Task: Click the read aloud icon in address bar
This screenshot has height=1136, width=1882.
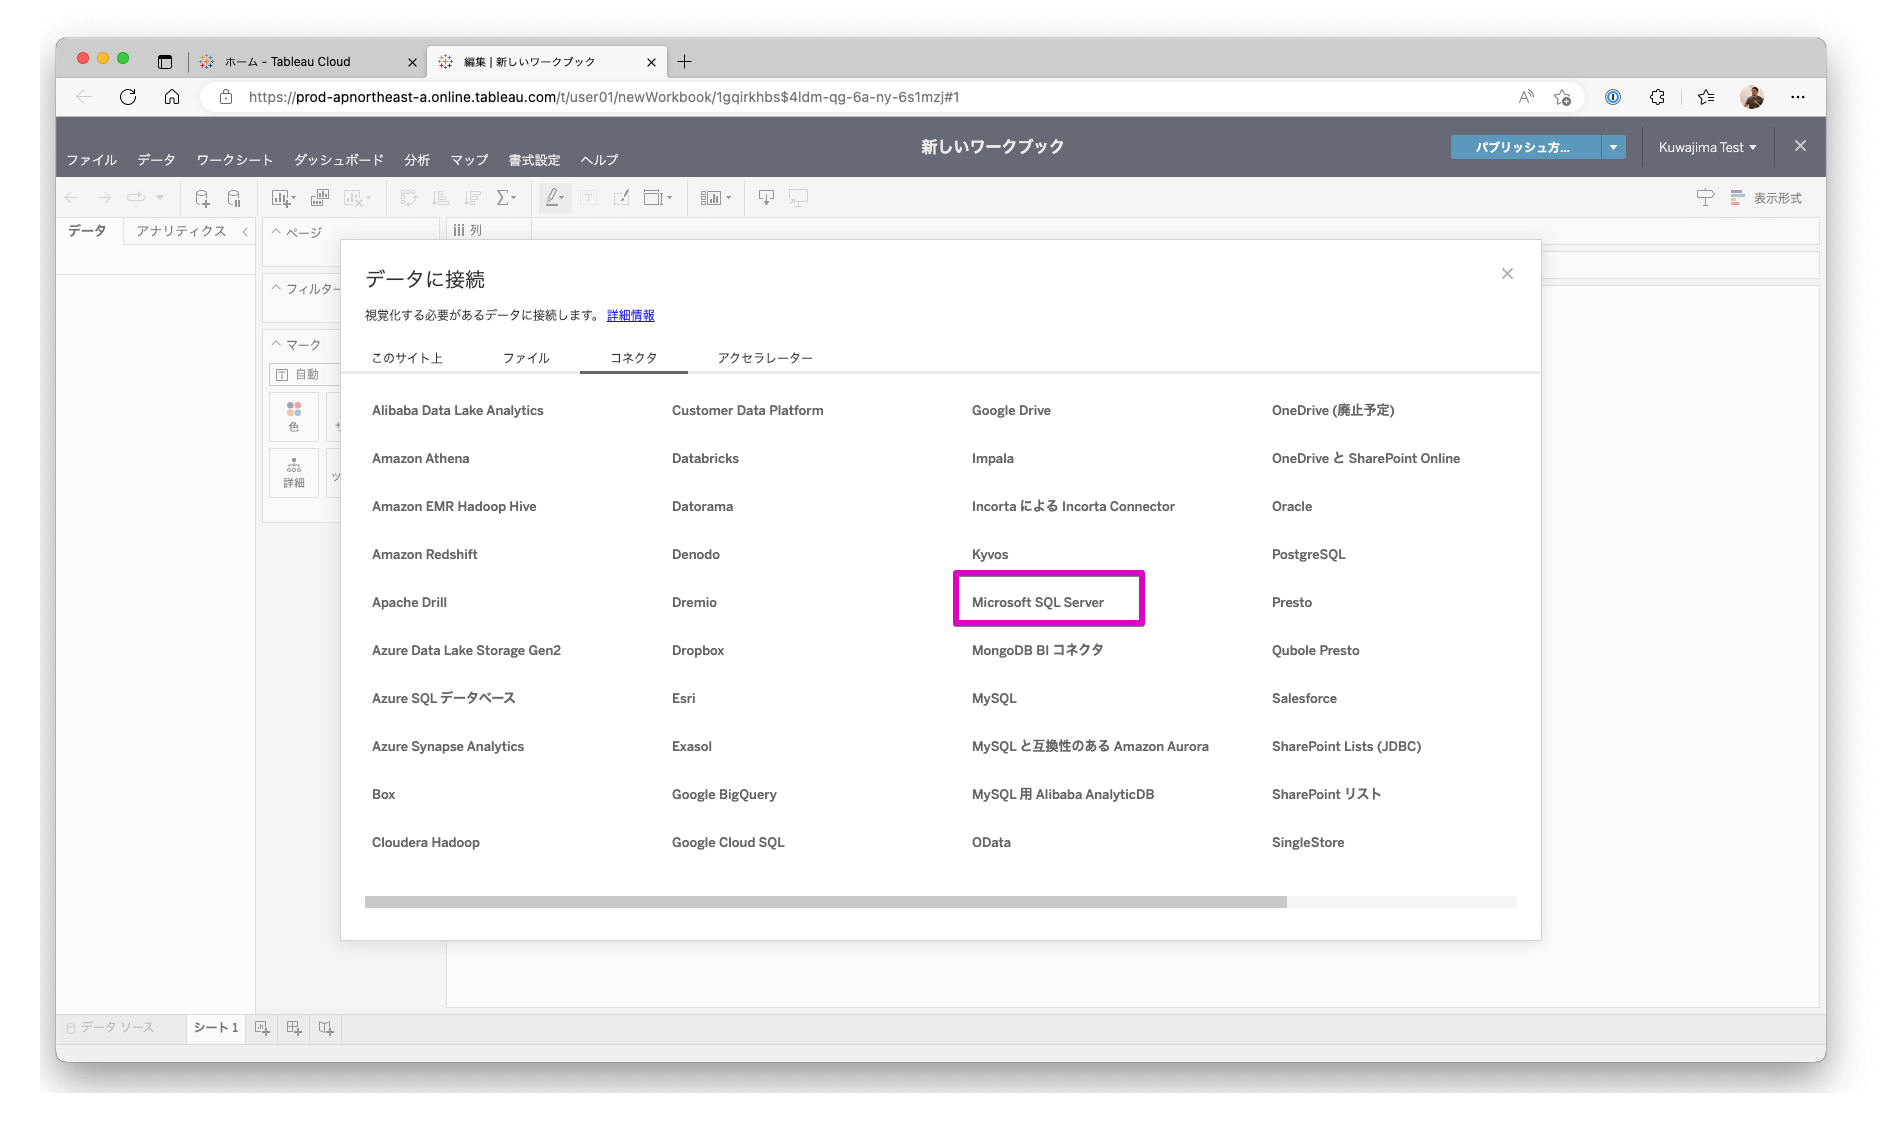Action: [x=1526, y=97]
